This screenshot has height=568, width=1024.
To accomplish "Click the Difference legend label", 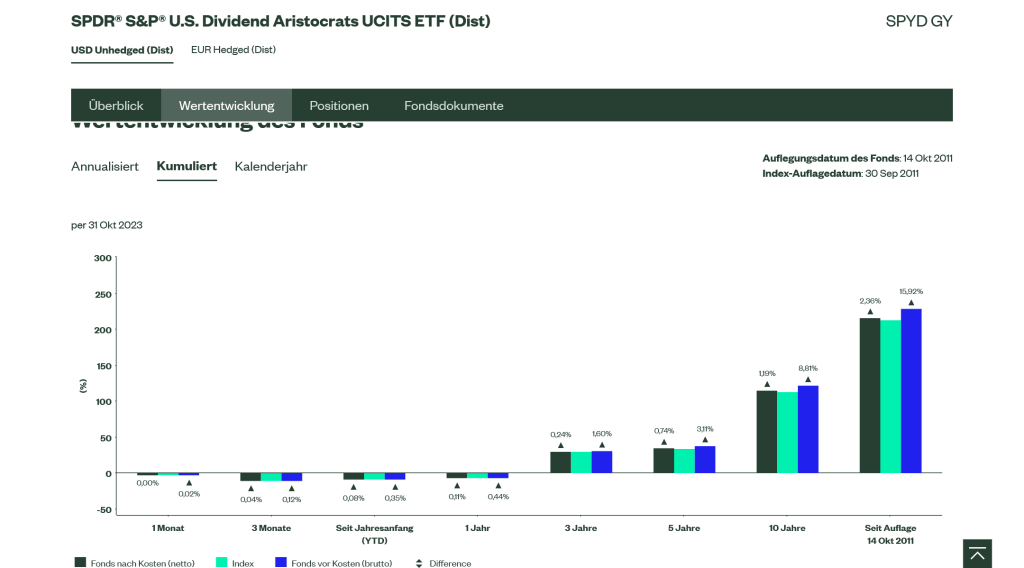I will point(450,563).
